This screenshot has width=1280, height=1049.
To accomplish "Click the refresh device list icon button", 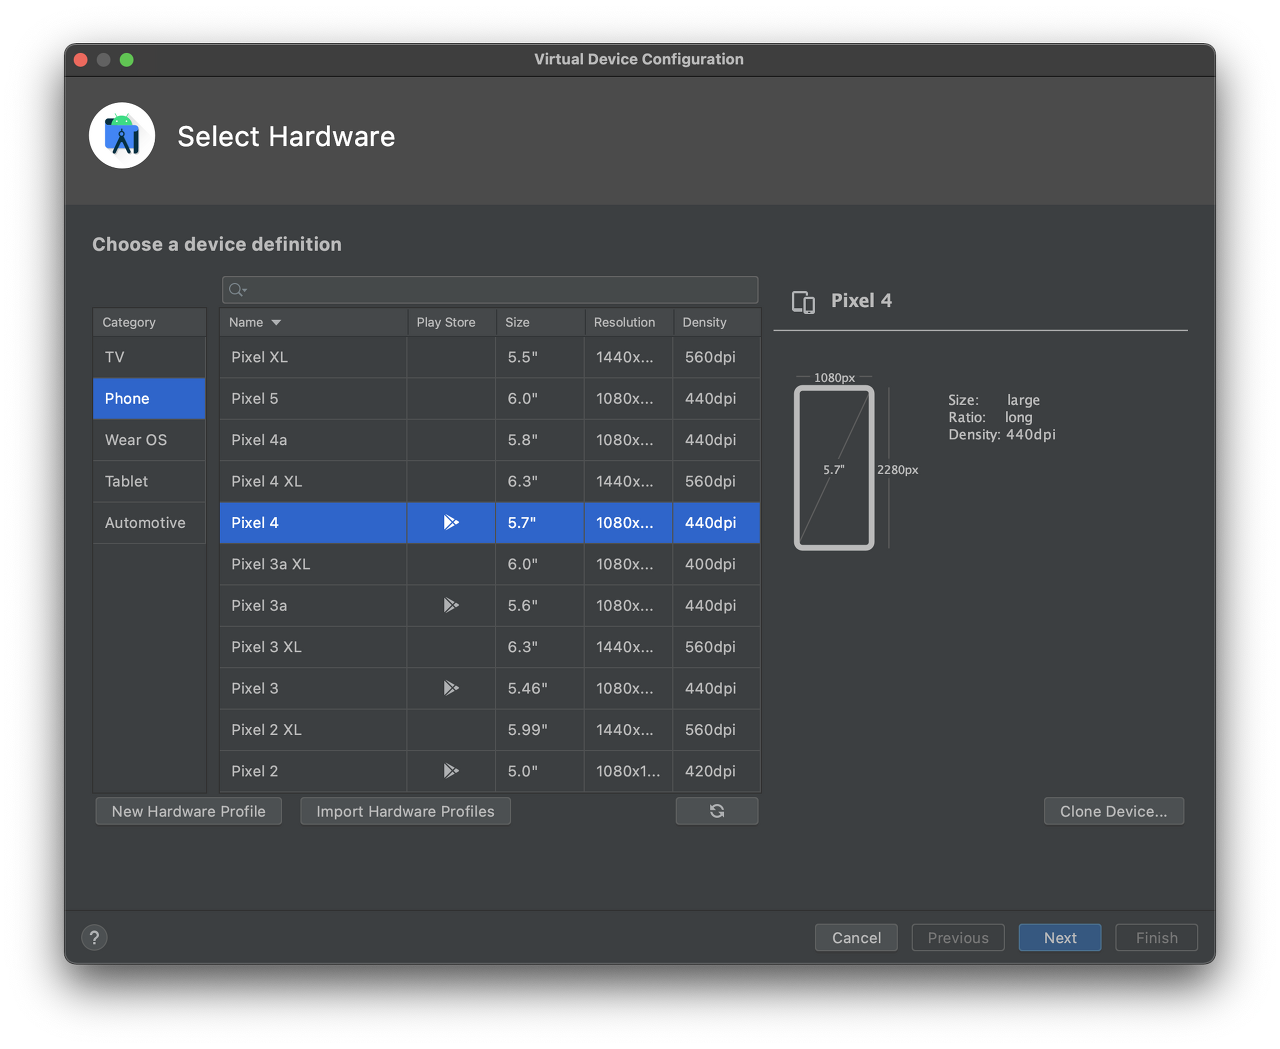I will click(717, 811).
